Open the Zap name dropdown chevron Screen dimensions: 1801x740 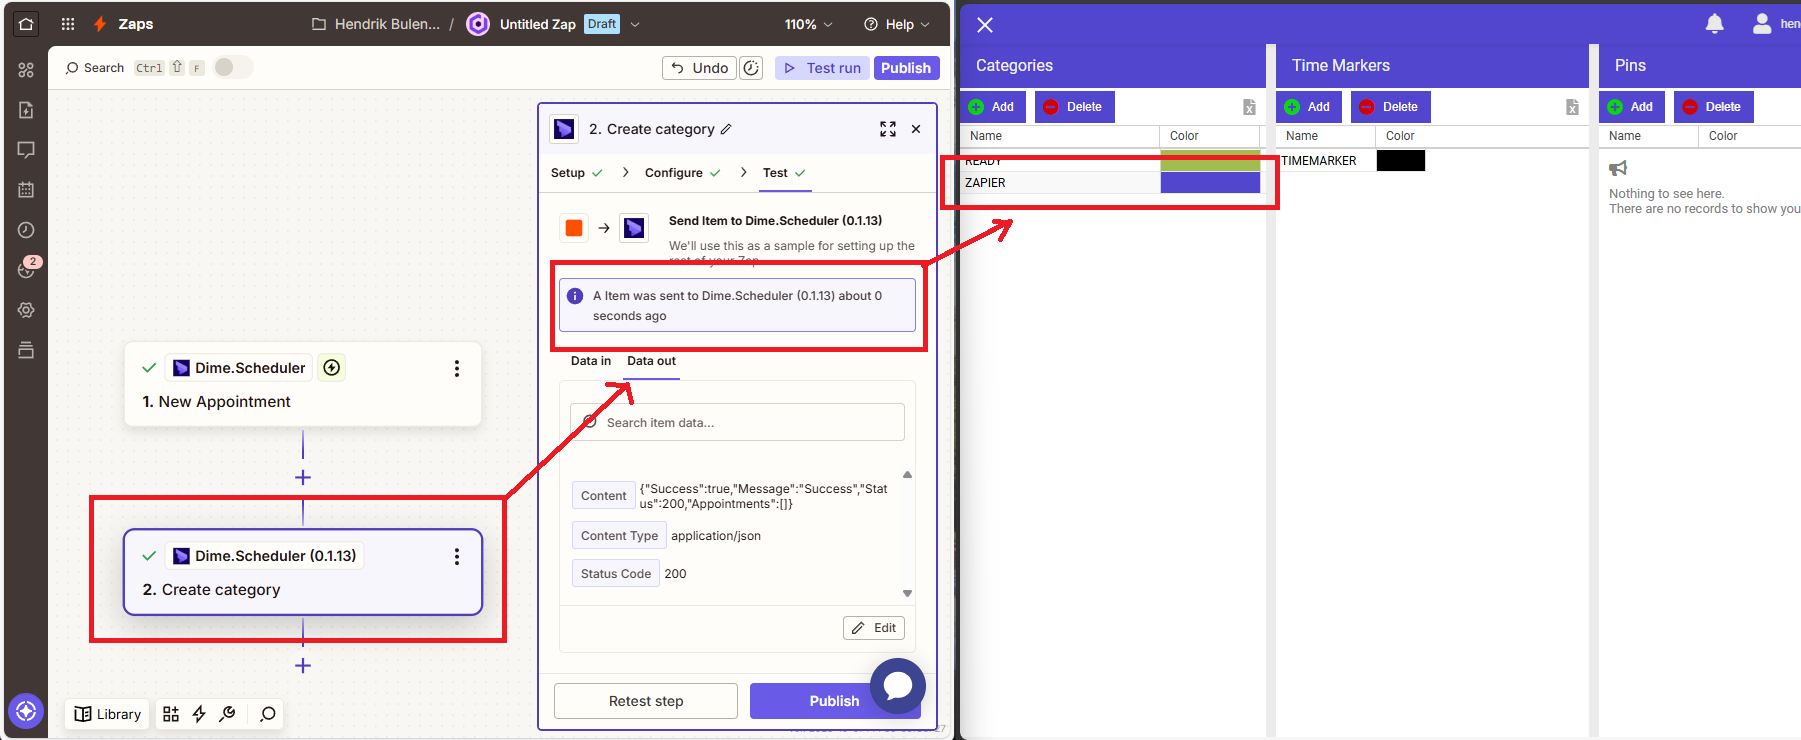pyautogui.click(x=635, y=24)
